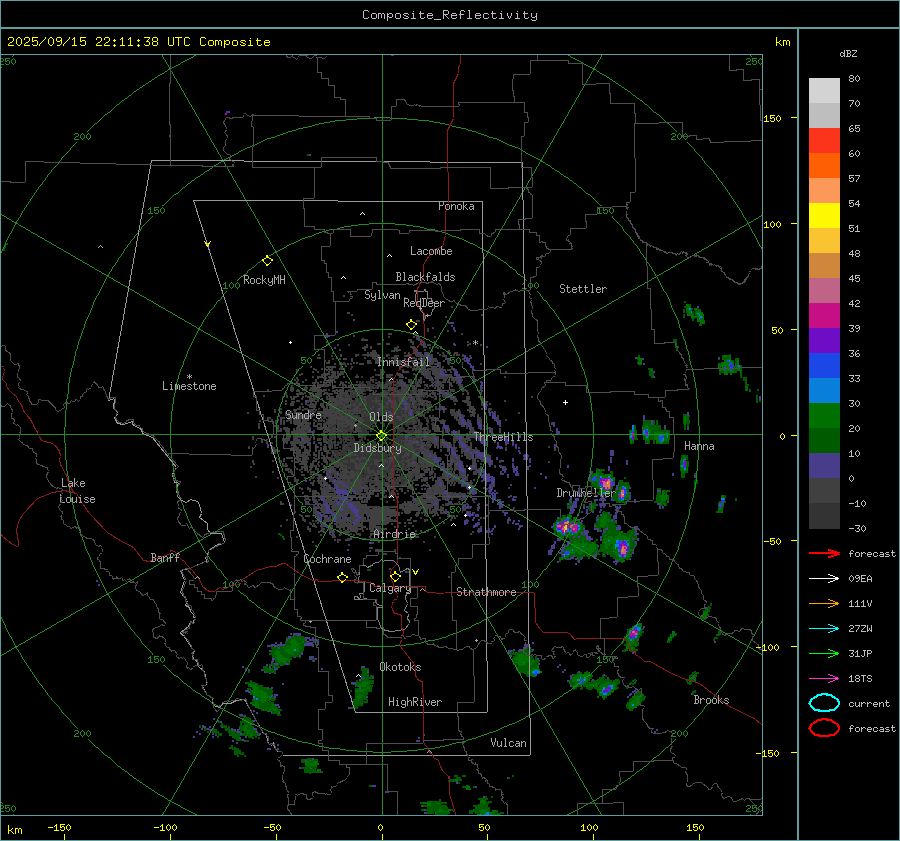Screen dimensions: 900x841
Task: Select the cyan 27ZW arrow legend entry
Action: coord(824,629)
